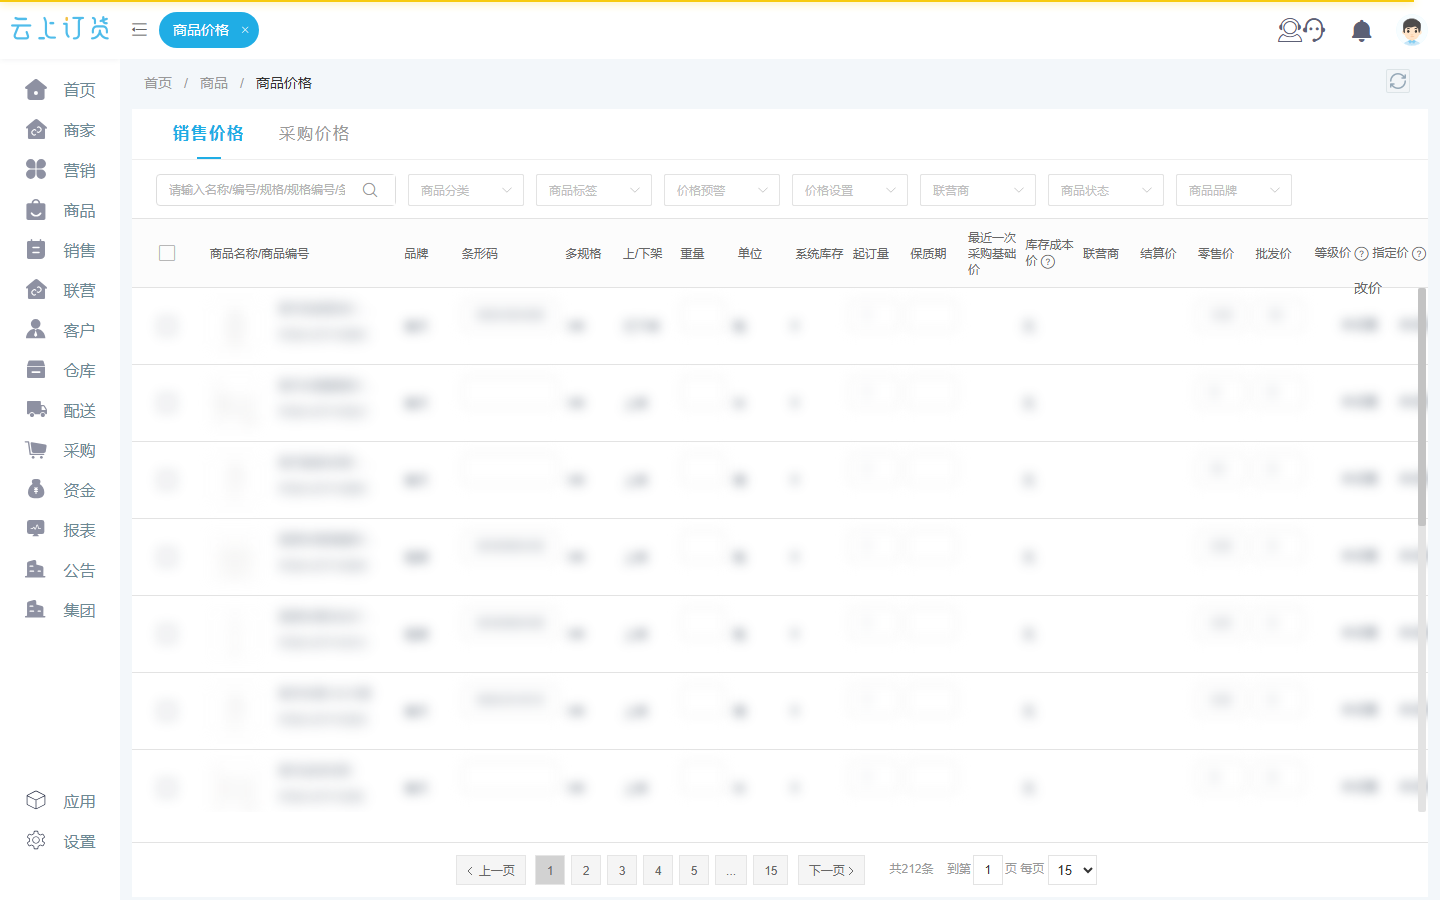Image resolution: width=1440 pixels, height=900 pixels.
Task: Switch to the 销售价格 tab
Action: coord(208,134)
